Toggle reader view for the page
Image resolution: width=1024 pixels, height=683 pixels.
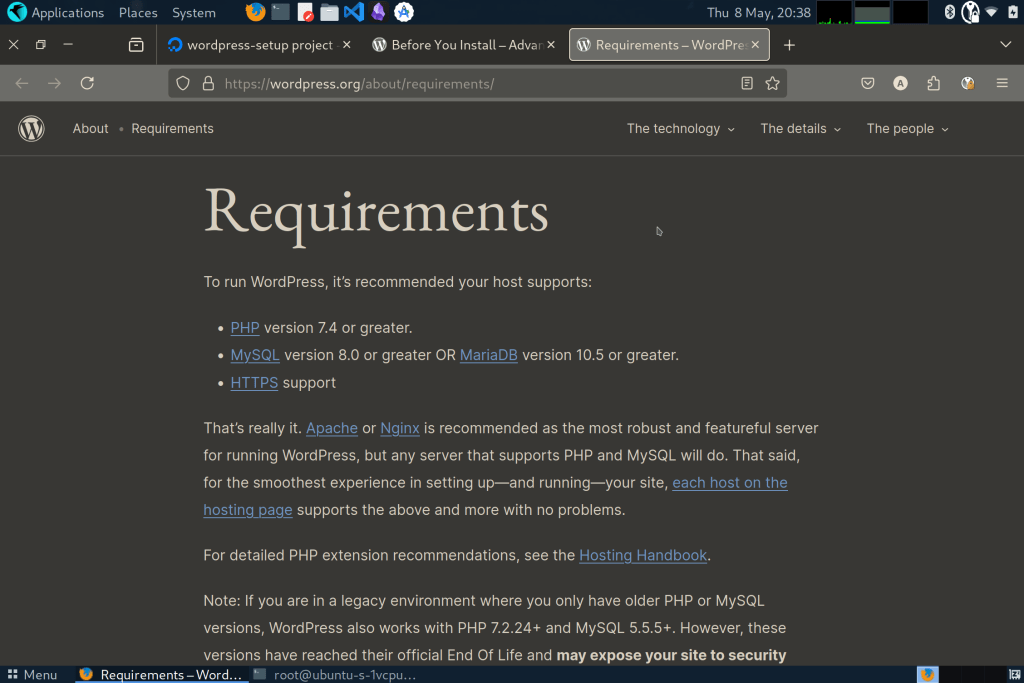746,83
